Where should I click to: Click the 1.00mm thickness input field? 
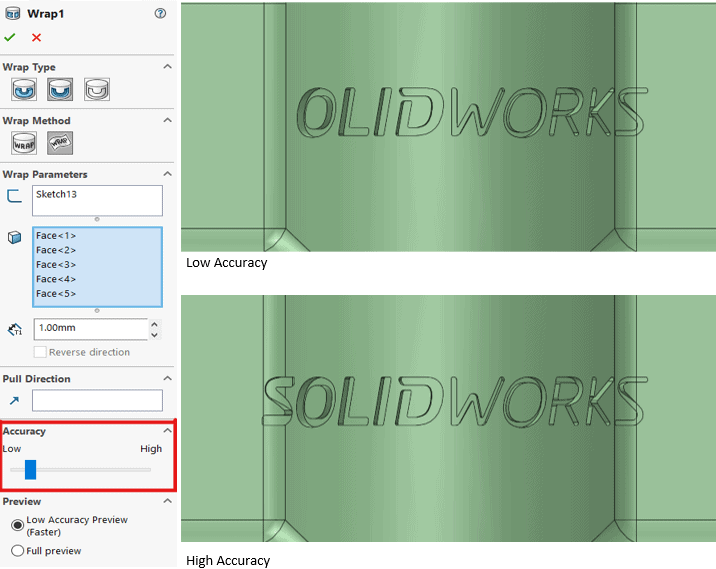click(x=91, y=329)
